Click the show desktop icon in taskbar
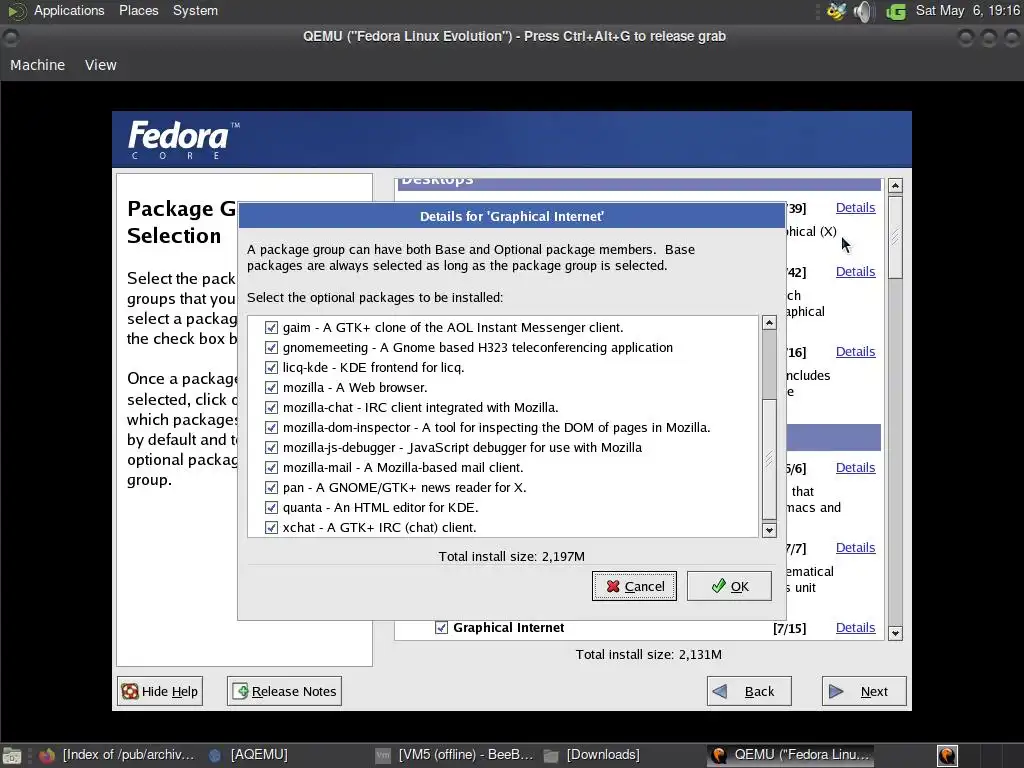The width and height of the screenshot is (1024, 768). point(12,756)
